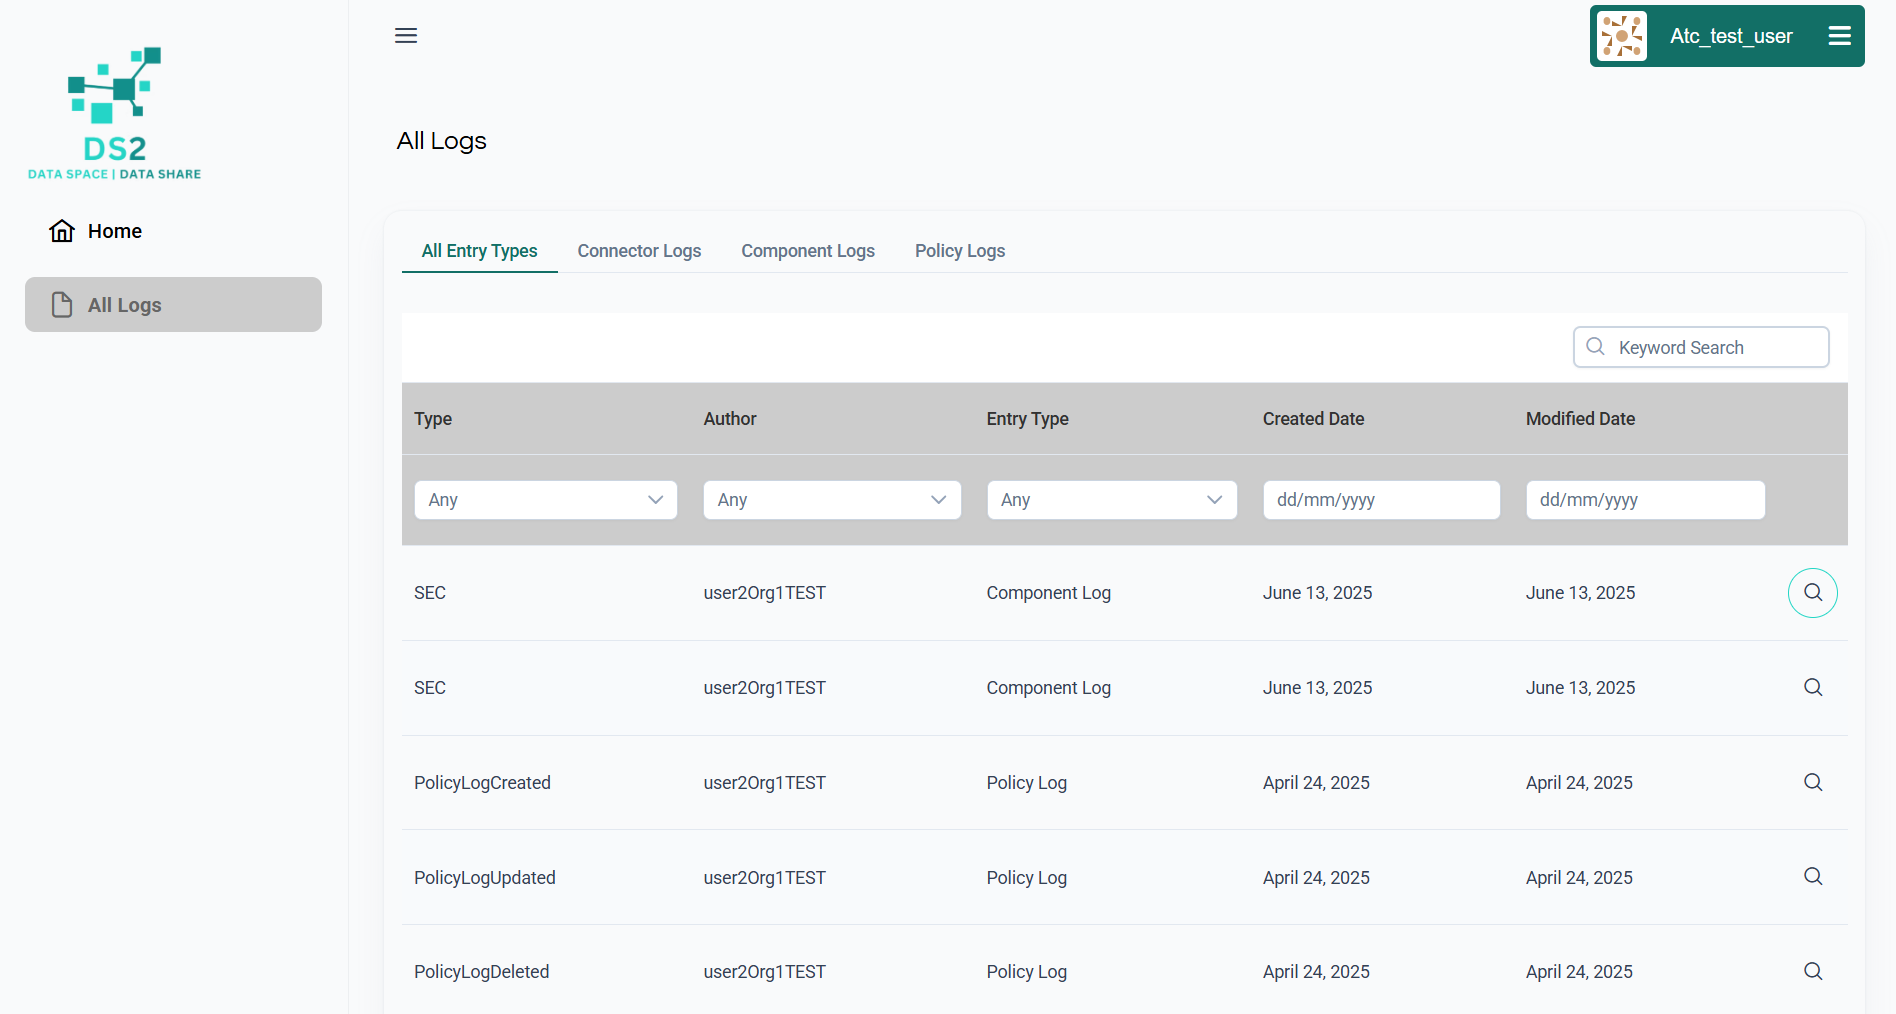Open All Logs in the sidebar
1896x1014 pixels.
pos(173,305)
